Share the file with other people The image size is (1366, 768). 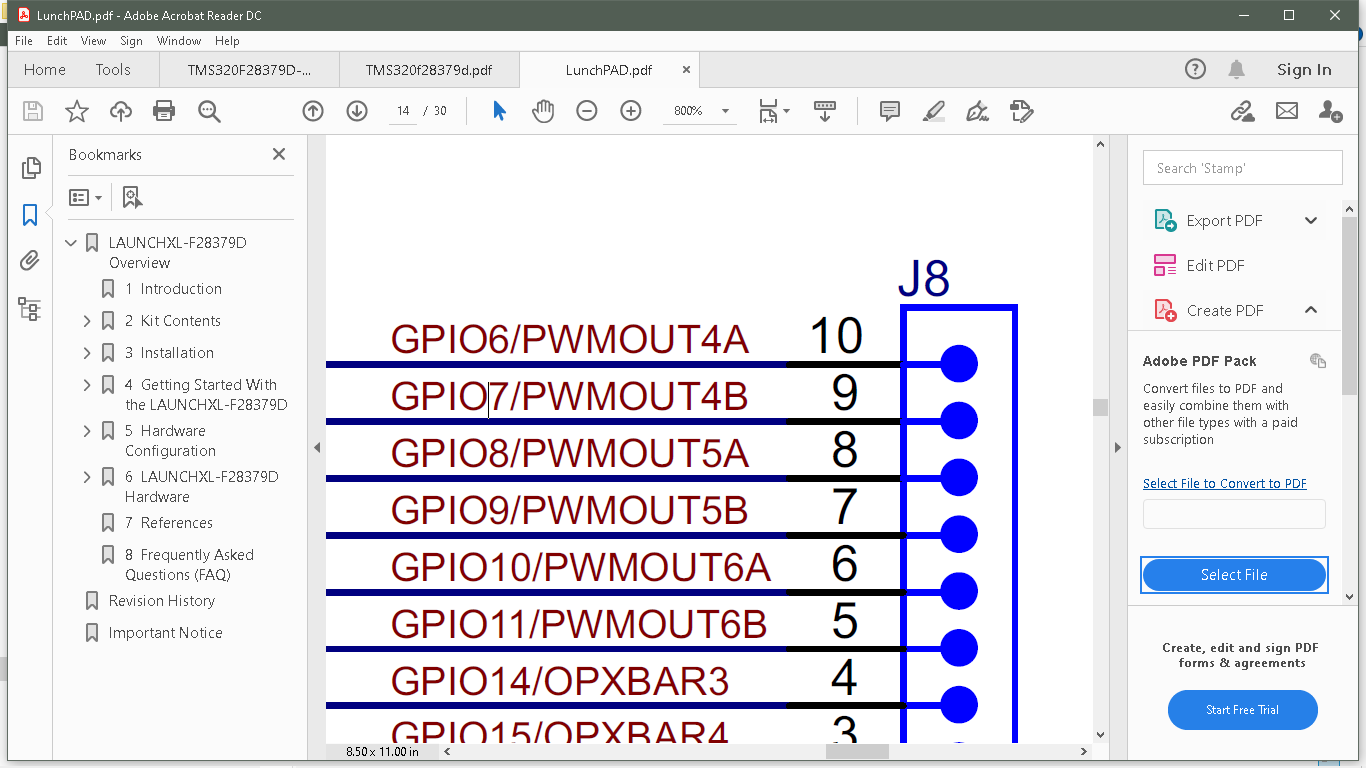click(x=1330, y=111)
